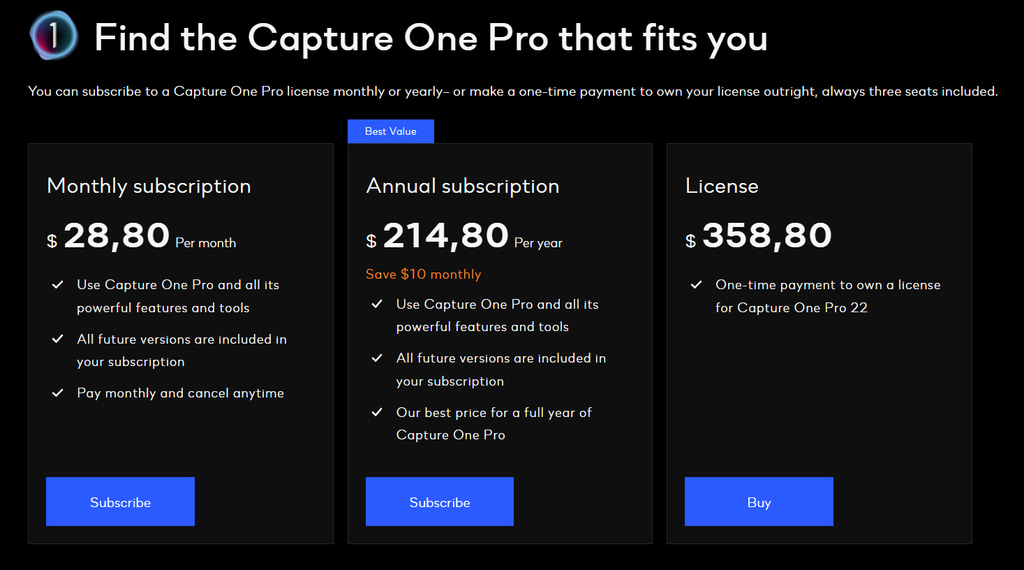This screenshot has width=1024, height=570.
Task: Click the $28,80 per month price
Action: click(141, 236)
